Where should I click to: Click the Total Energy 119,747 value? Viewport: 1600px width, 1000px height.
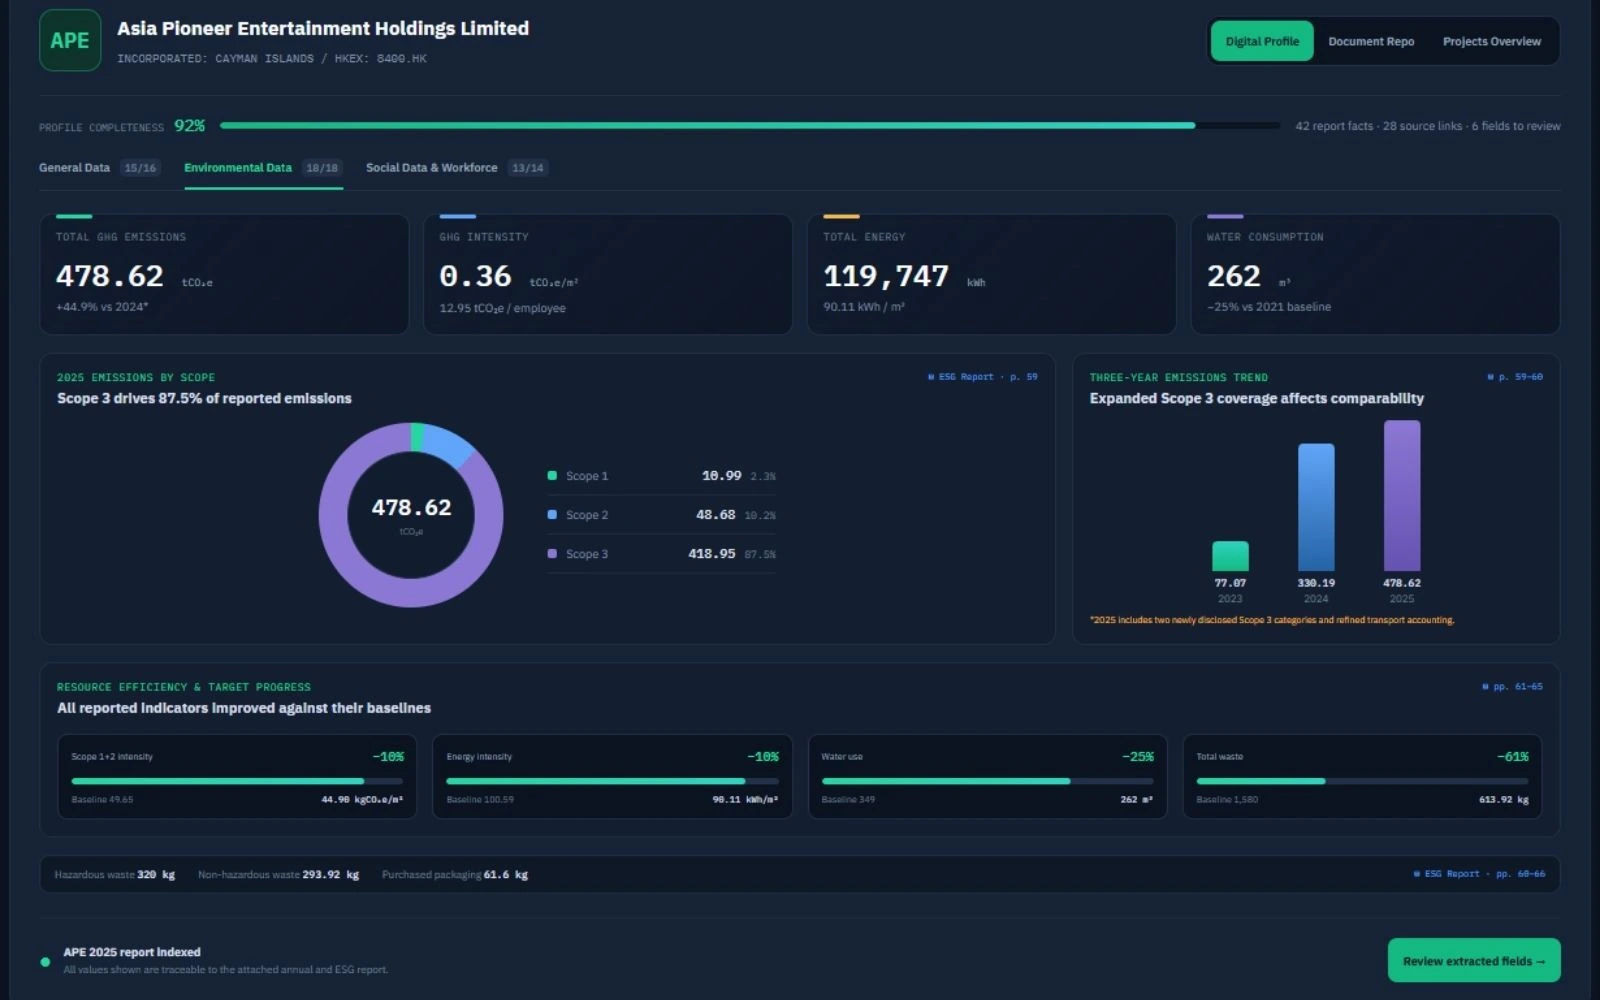coord(886,276)
